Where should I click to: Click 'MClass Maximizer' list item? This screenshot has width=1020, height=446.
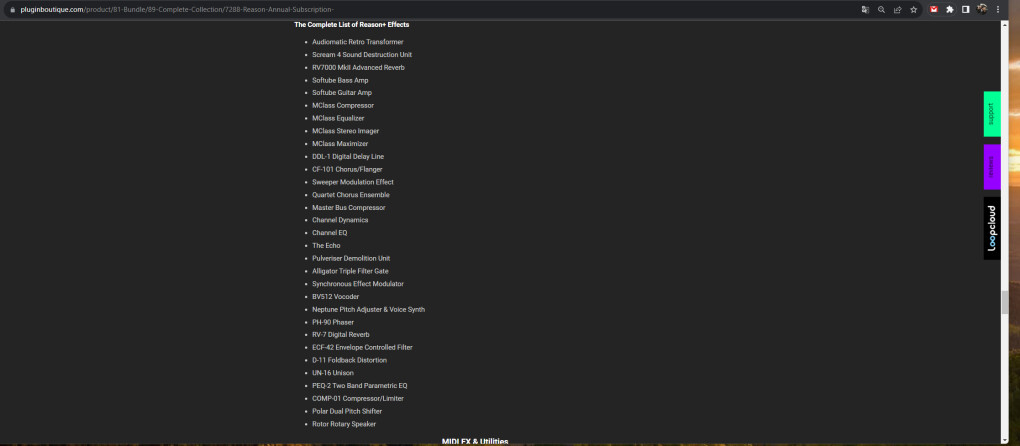(340, 144)
